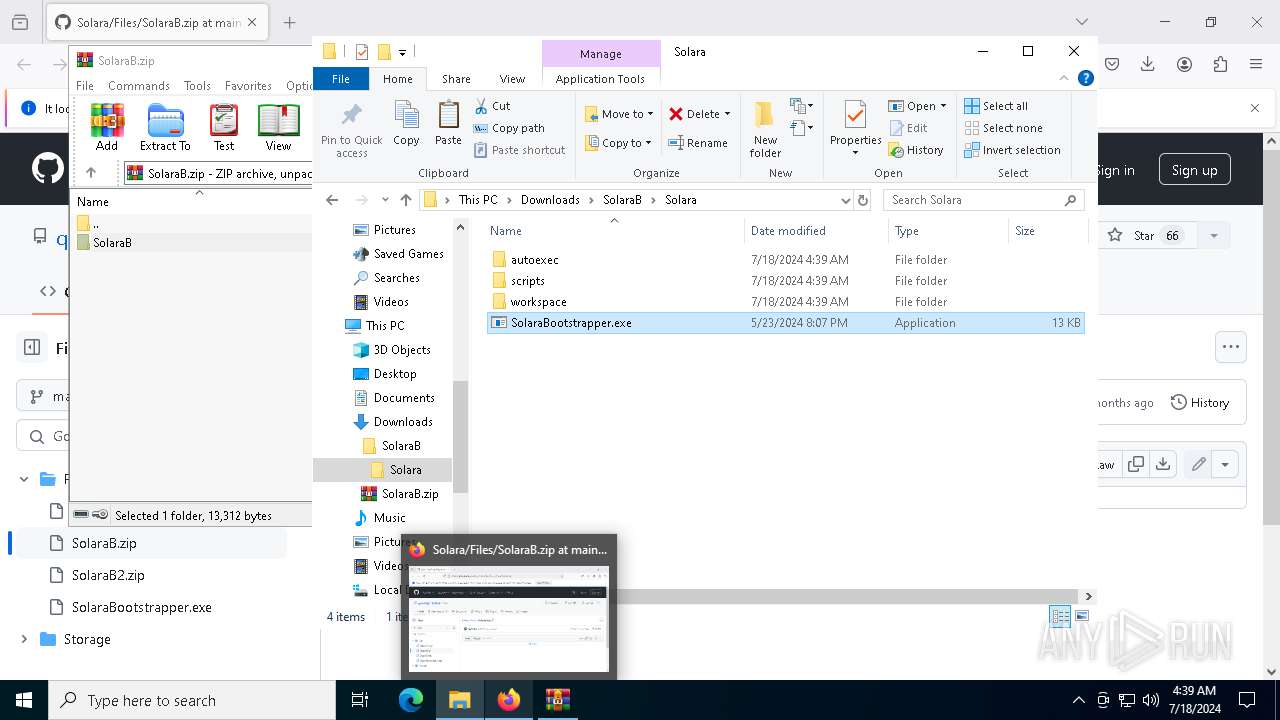Click WinRAR Add button

107,127
